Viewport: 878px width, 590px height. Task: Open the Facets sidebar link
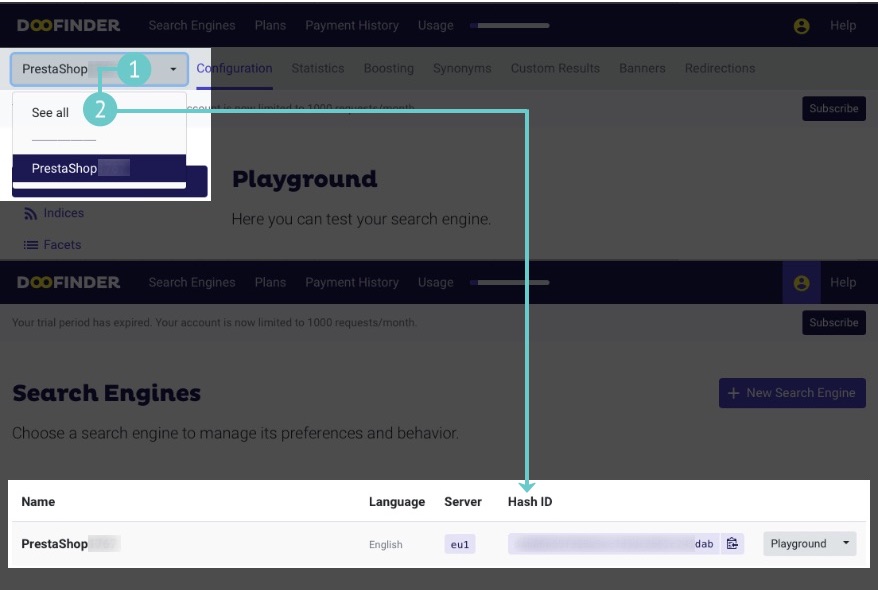(62, 245)
